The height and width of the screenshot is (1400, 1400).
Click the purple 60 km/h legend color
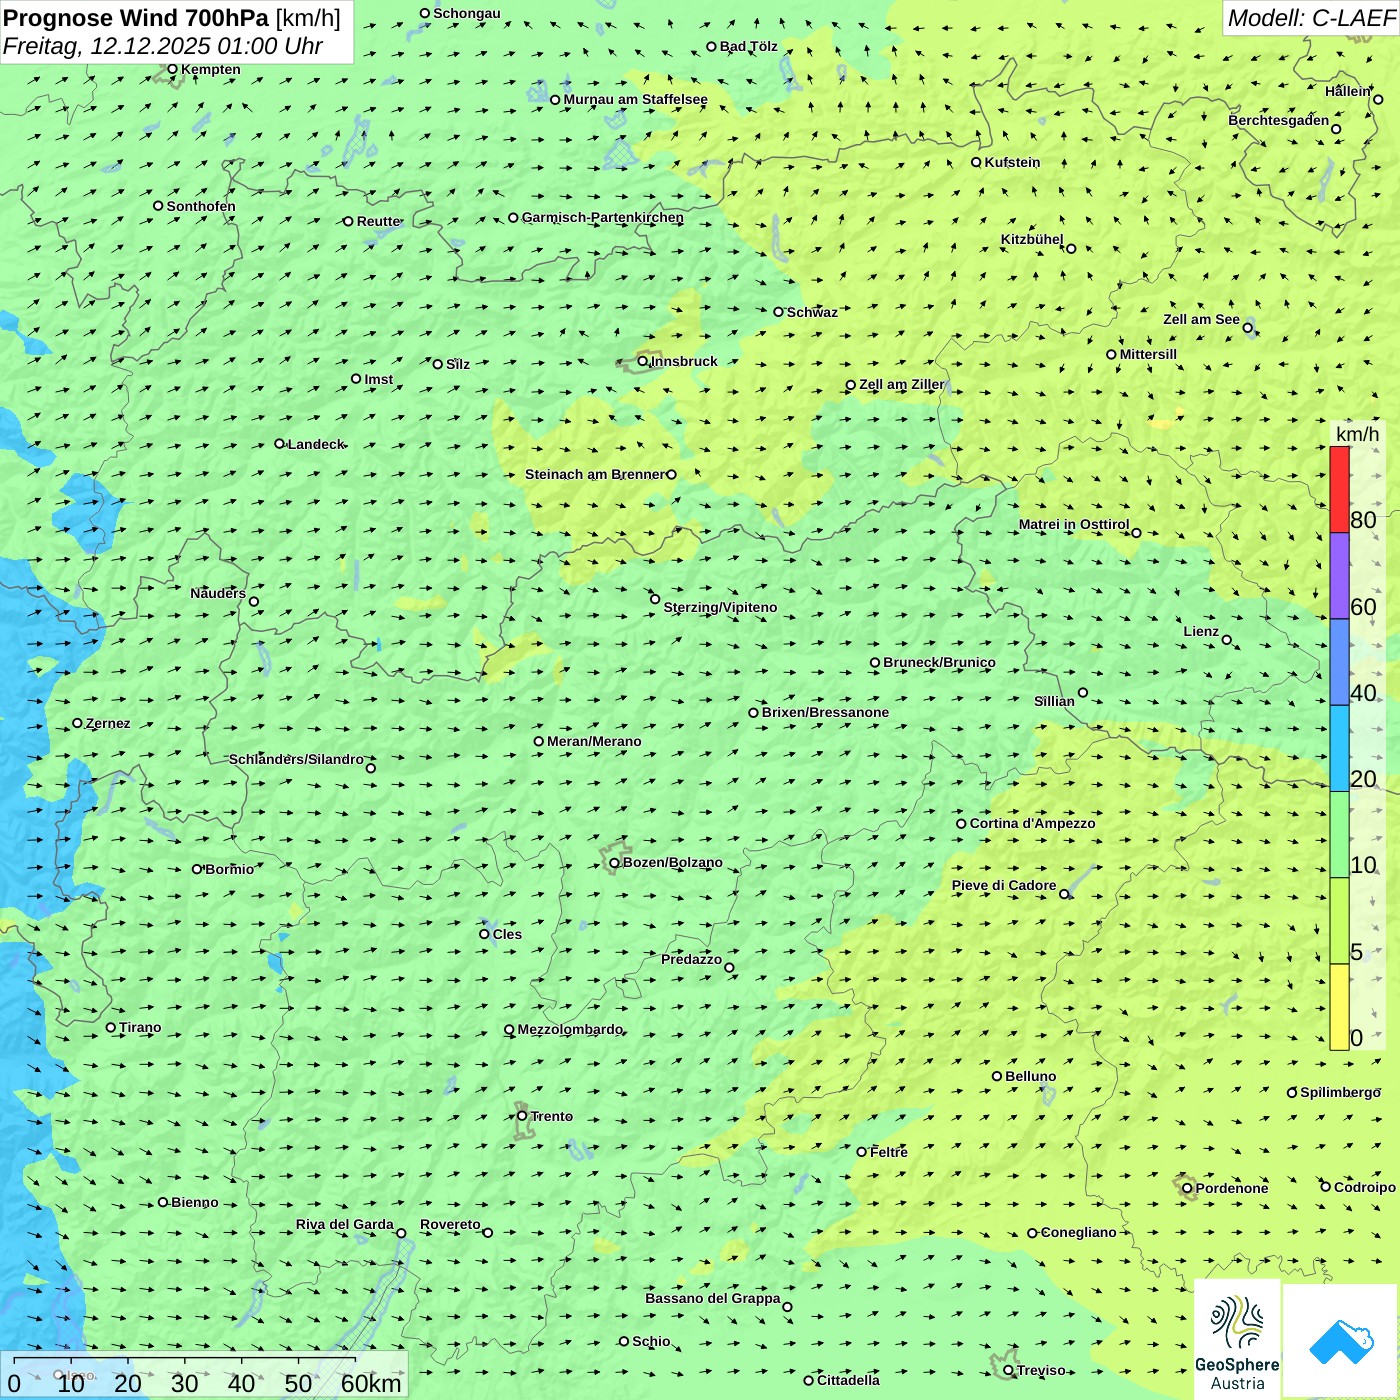[x=1339, y=576]
